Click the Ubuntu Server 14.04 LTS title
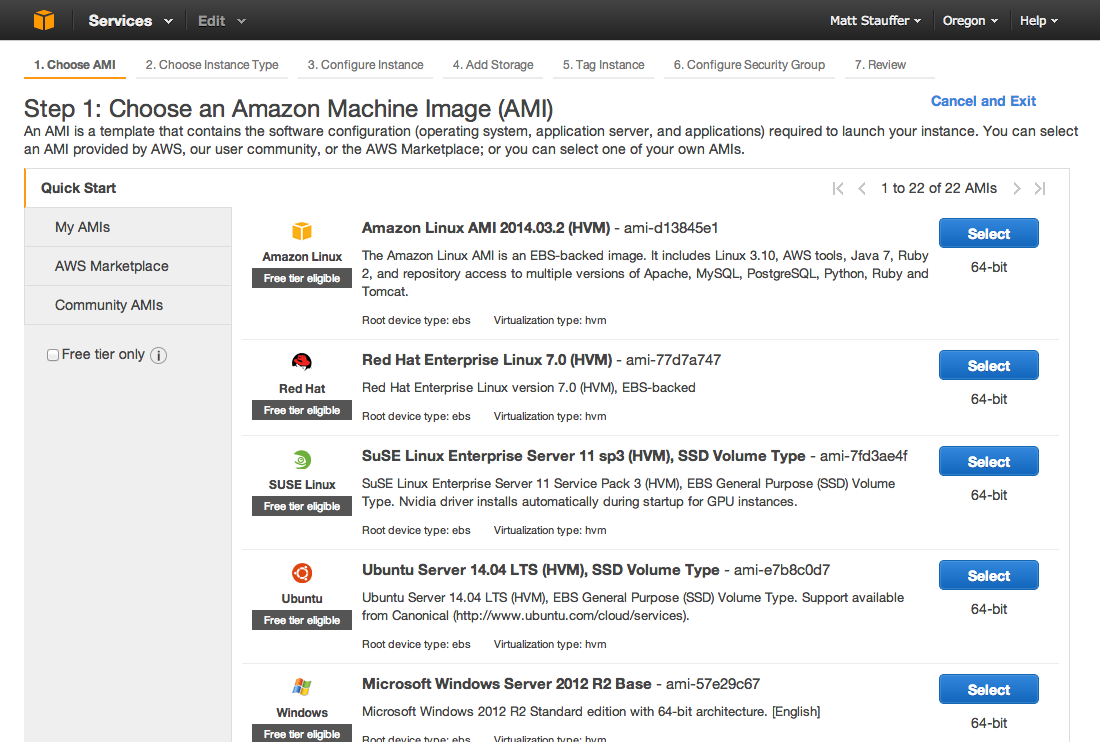 540,570
